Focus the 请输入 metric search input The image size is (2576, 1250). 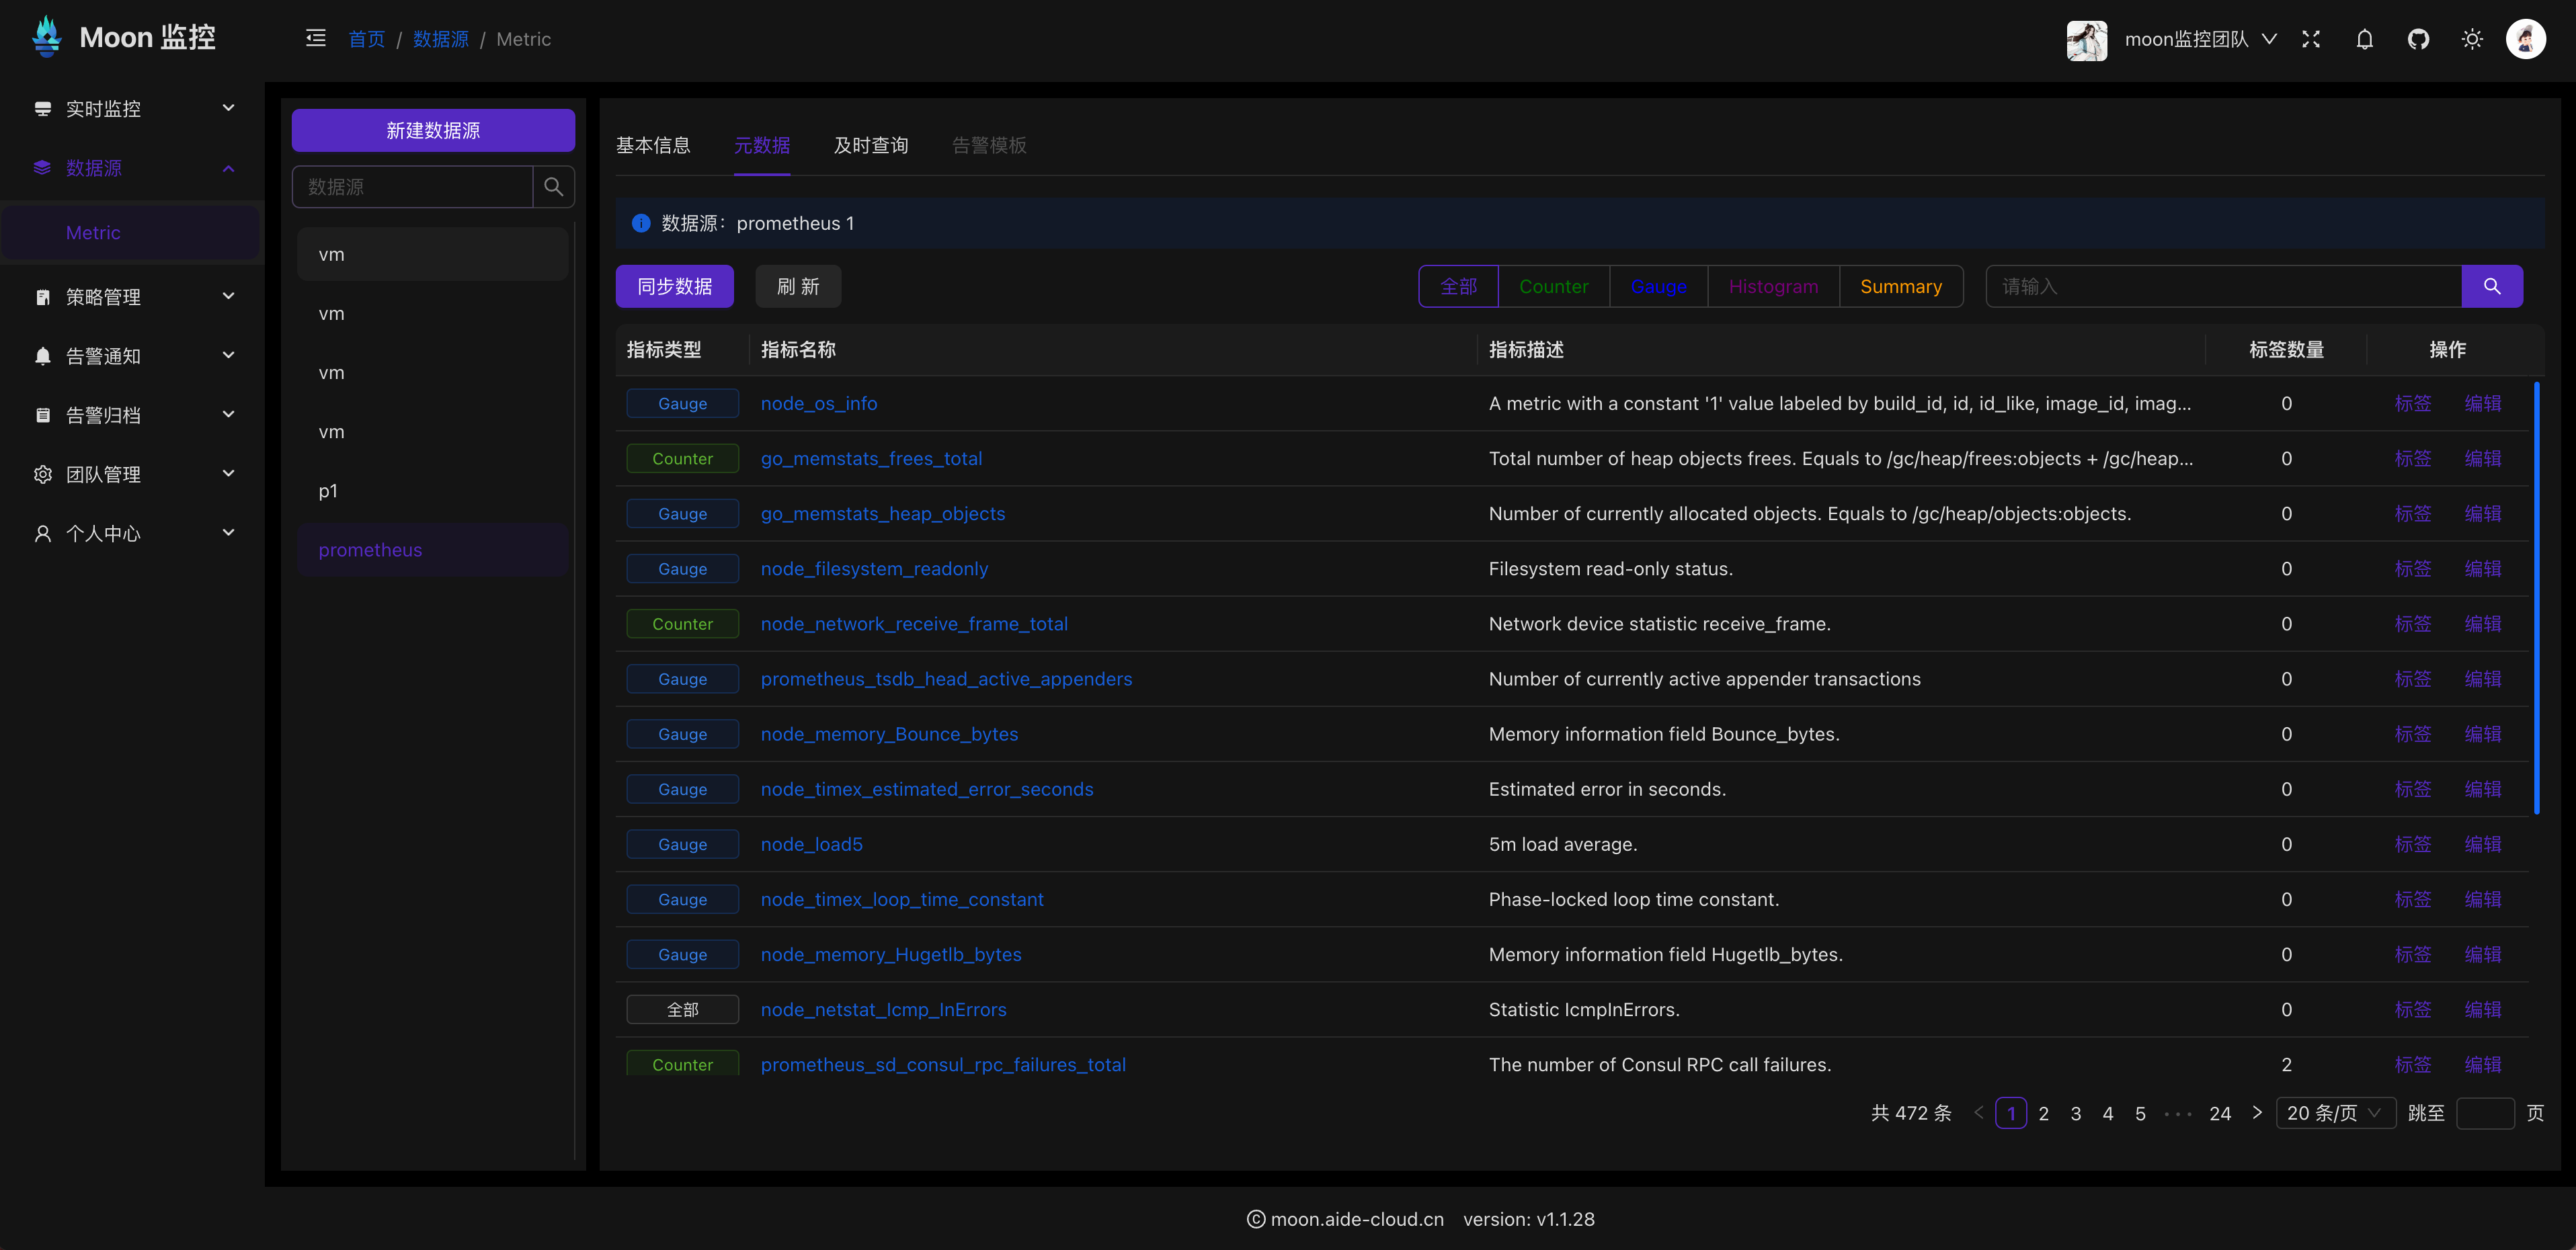click(2223, 286)
